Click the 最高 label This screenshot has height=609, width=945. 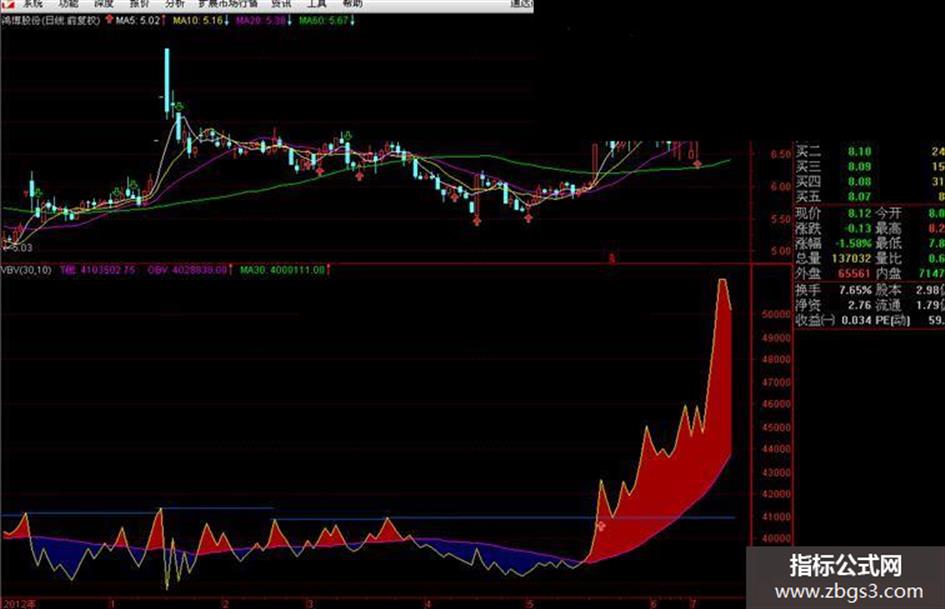coord(888,229)
